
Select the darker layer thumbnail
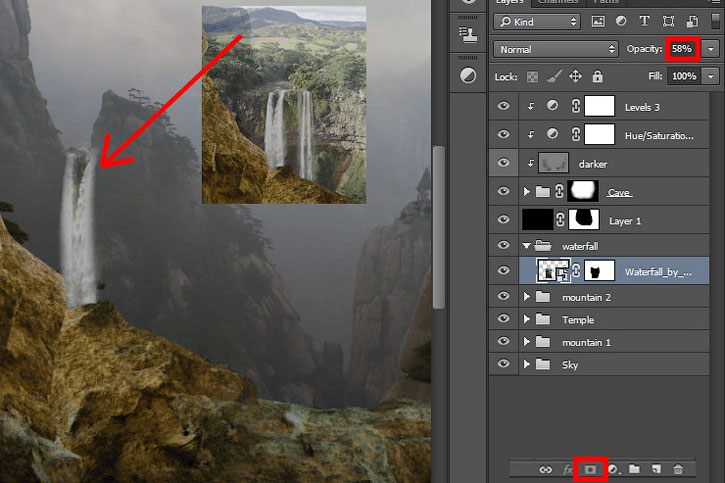tap(553, 163)
